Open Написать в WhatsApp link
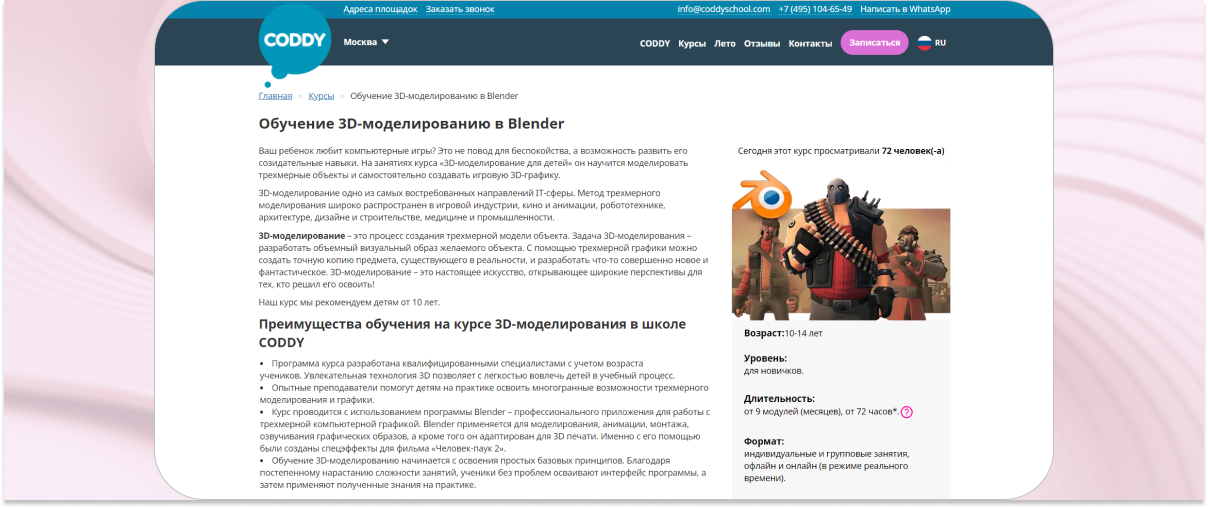Viewport: 1208px width, 508px height. [x=905, y=9]
